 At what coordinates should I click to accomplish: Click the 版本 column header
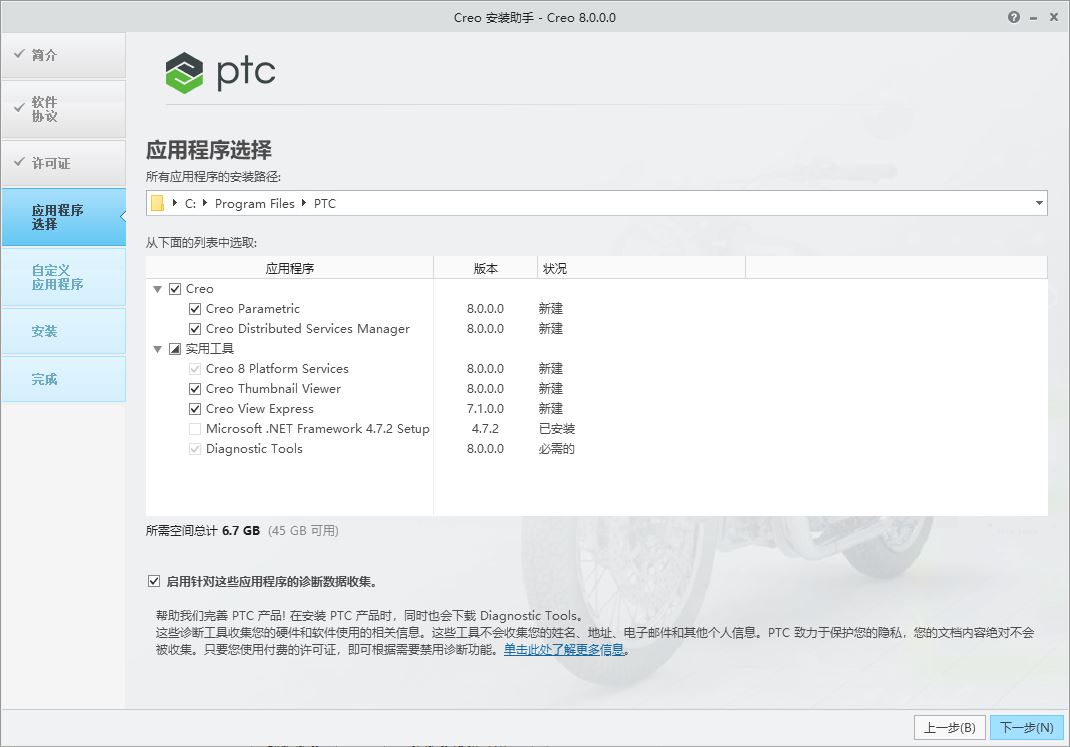(485, 268)
